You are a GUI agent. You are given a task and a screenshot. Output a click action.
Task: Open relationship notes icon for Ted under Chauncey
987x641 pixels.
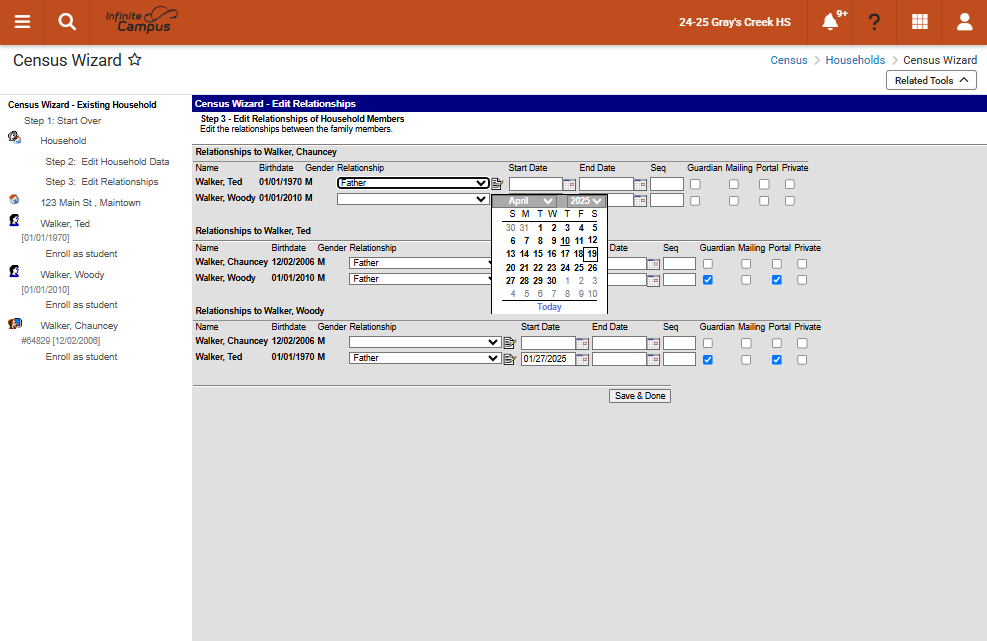497,184
